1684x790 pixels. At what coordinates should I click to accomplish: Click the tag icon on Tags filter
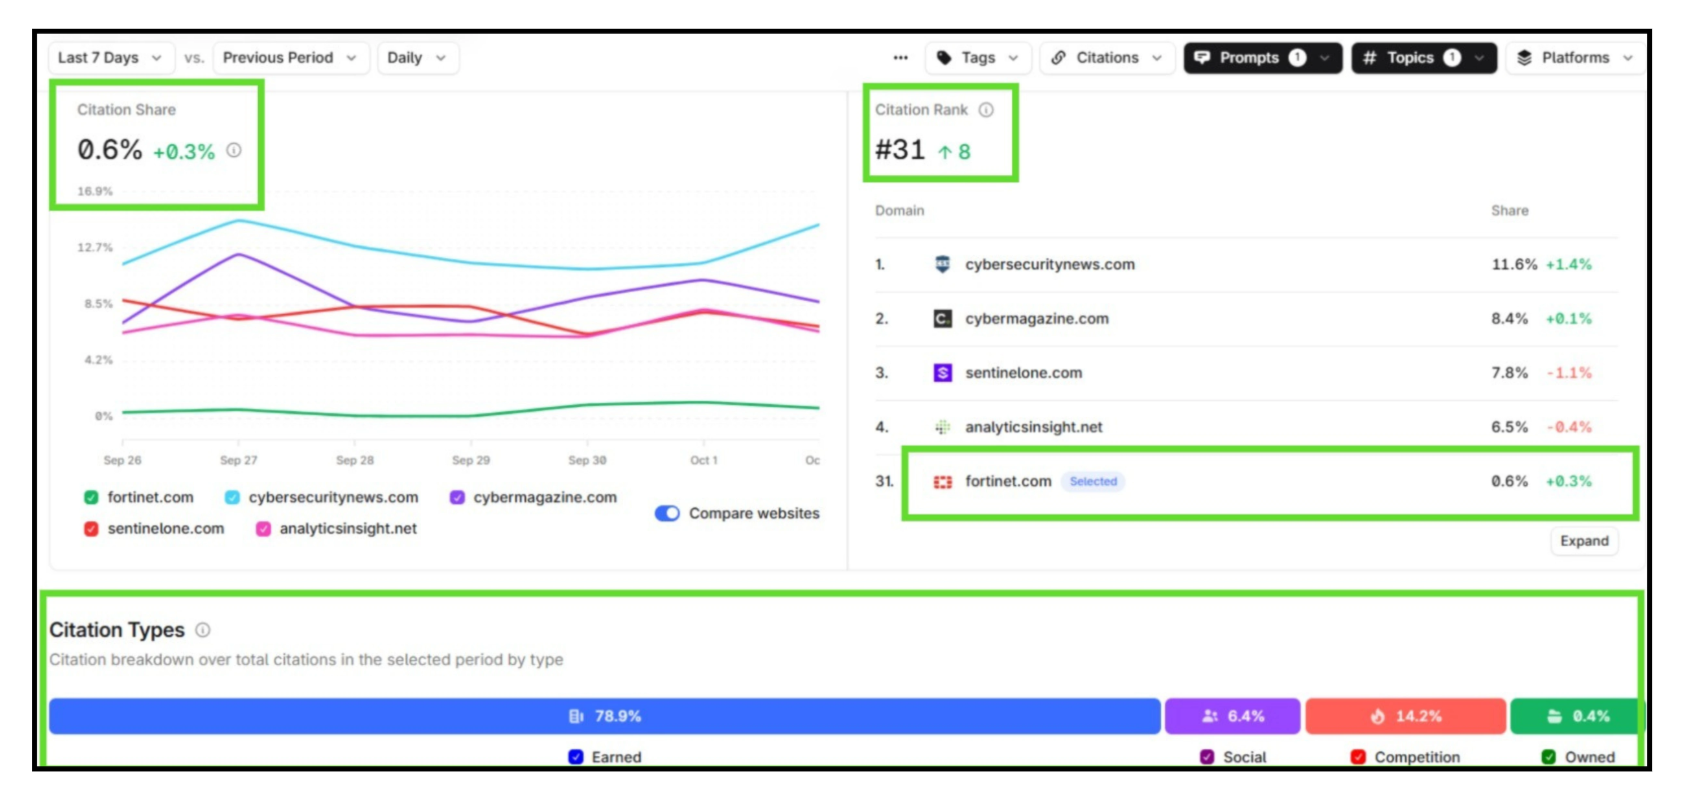click(x=944, y=58)
